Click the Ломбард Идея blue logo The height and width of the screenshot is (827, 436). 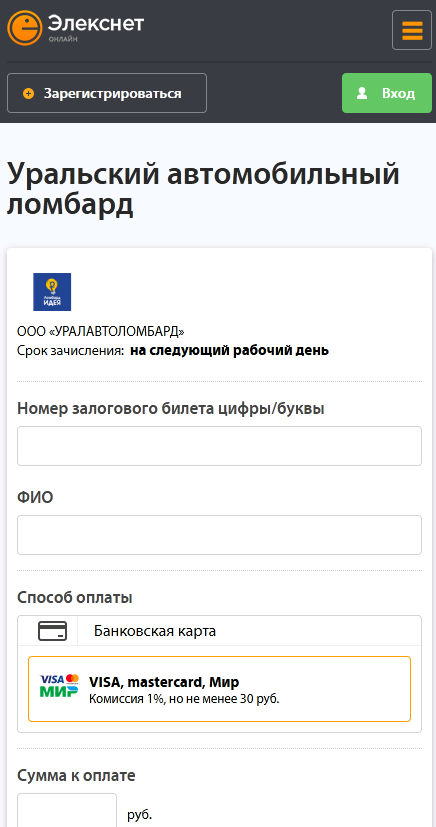tap(52, 292)
